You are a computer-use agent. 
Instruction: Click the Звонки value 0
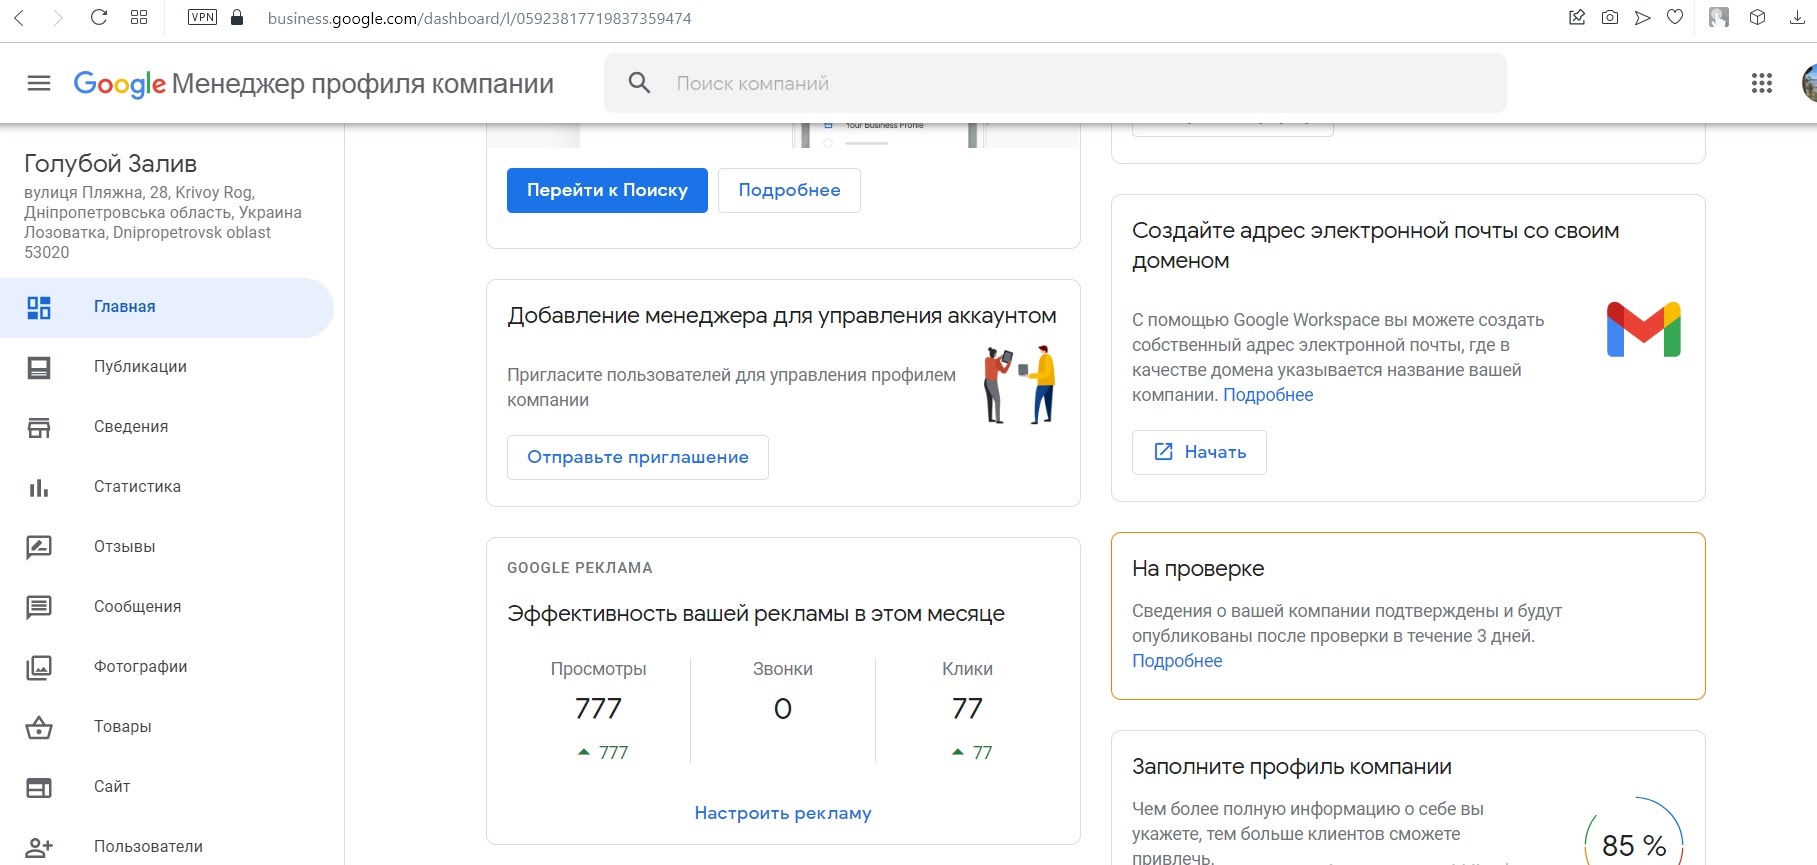pyautogui.click(x=783, y=709)
